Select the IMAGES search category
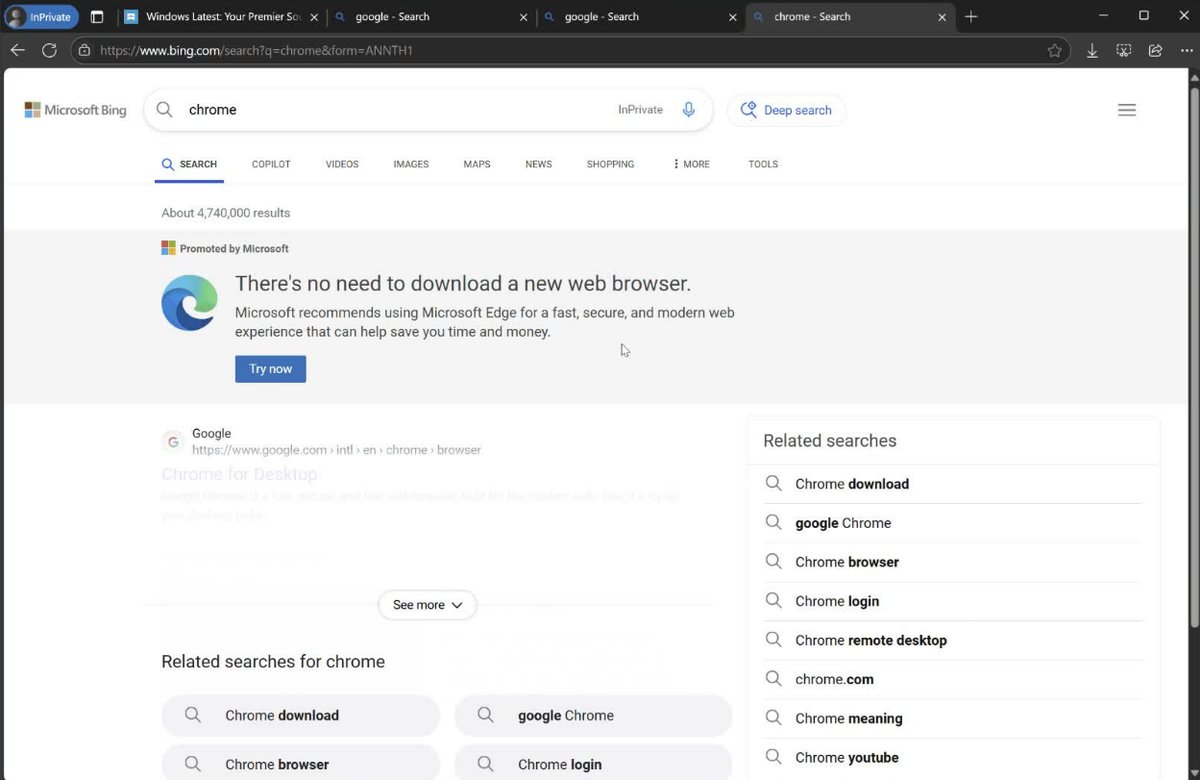Screen dimensions: 1200x780 click(411, 164)
